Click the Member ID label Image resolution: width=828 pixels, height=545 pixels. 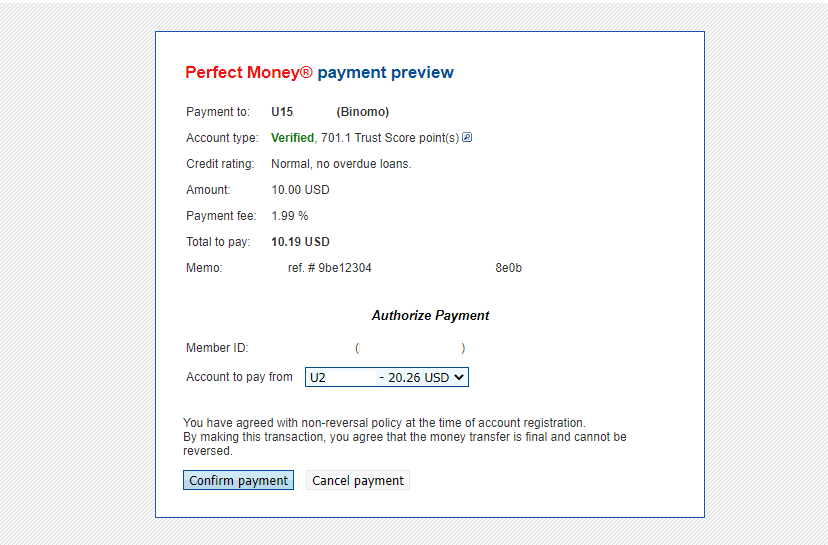[217, 348]
